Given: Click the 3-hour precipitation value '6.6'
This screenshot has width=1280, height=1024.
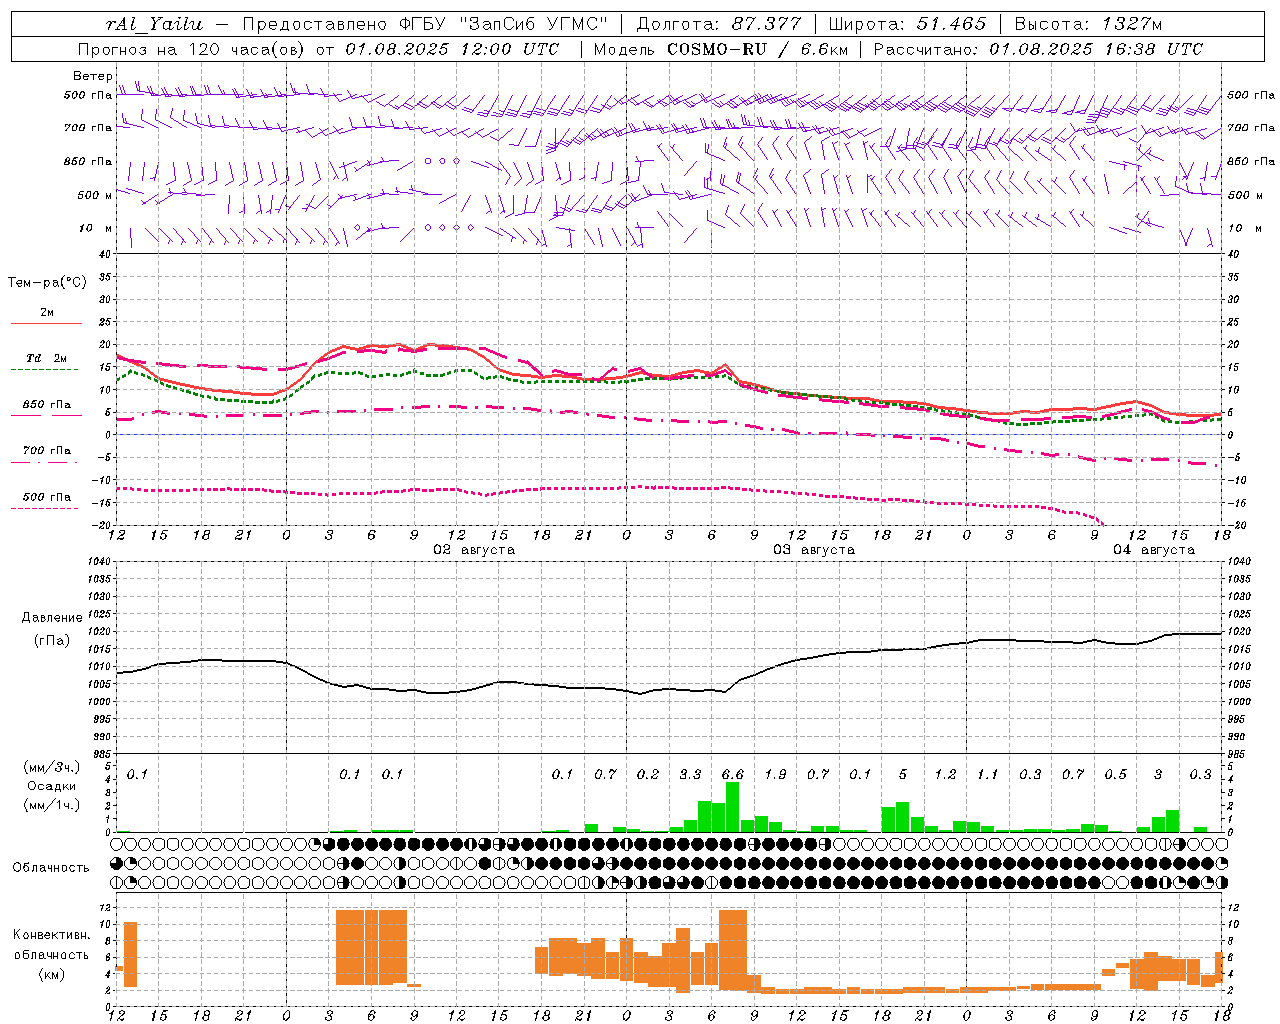Looking at the screenshot, I should pyautogui.click(x=732, y=775).
